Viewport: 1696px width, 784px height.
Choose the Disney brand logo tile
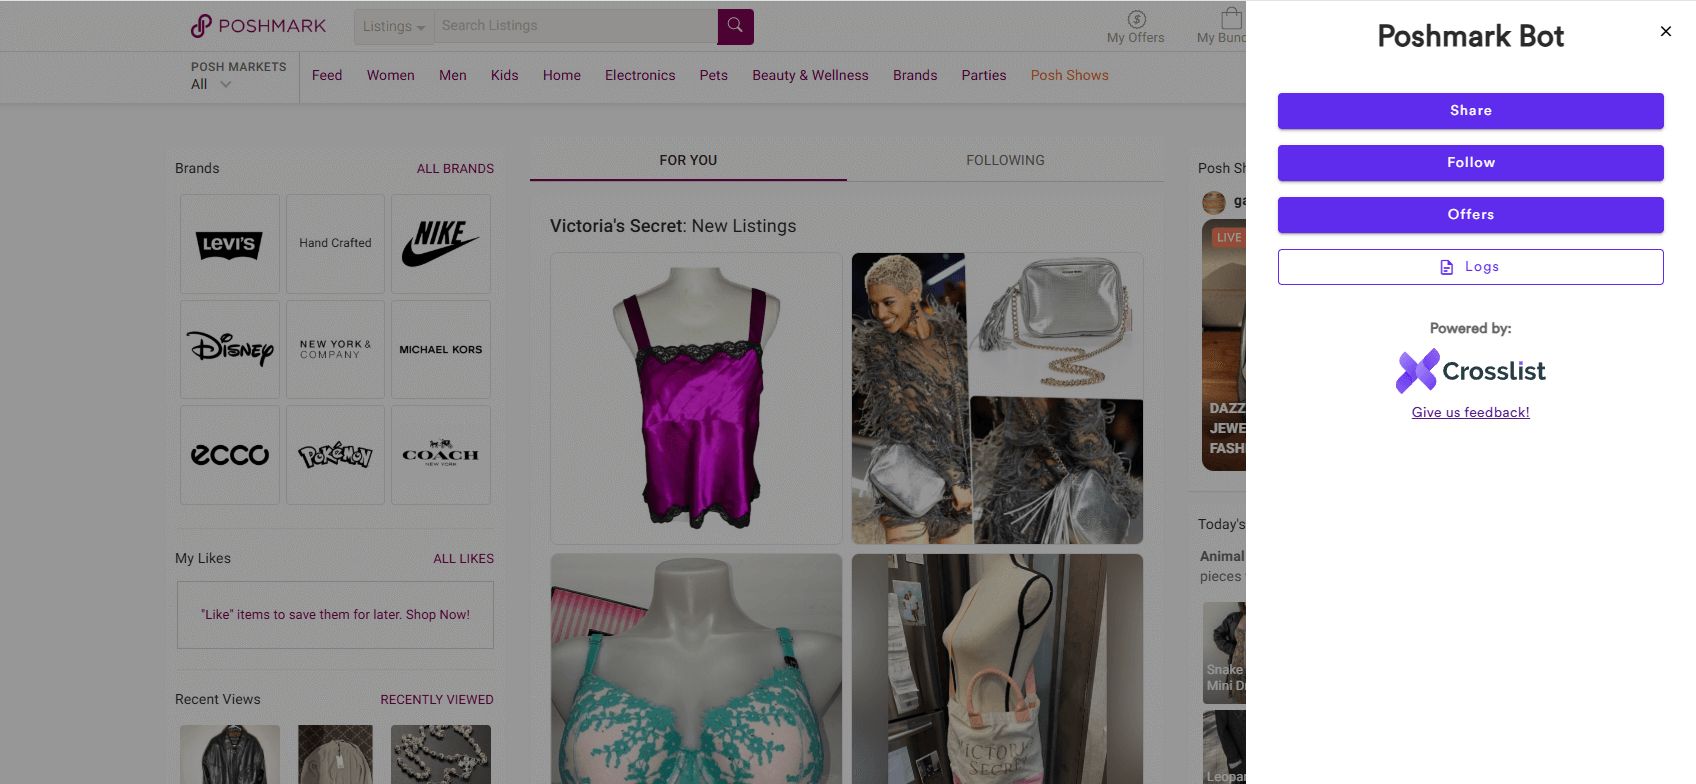[230, 349]
